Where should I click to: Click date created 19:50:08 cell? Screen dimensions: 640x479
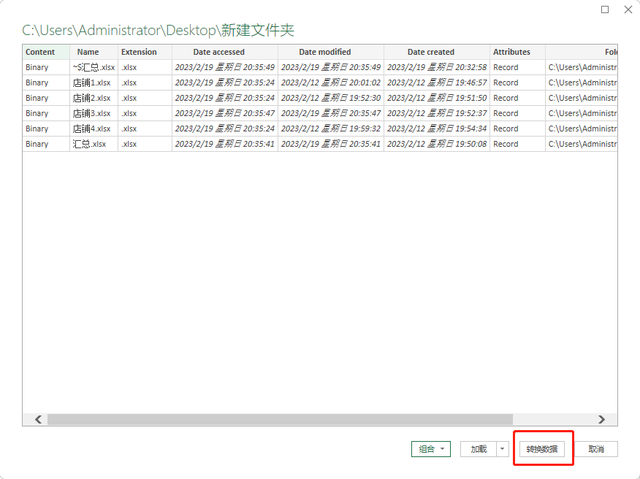[x=437, y=144]
